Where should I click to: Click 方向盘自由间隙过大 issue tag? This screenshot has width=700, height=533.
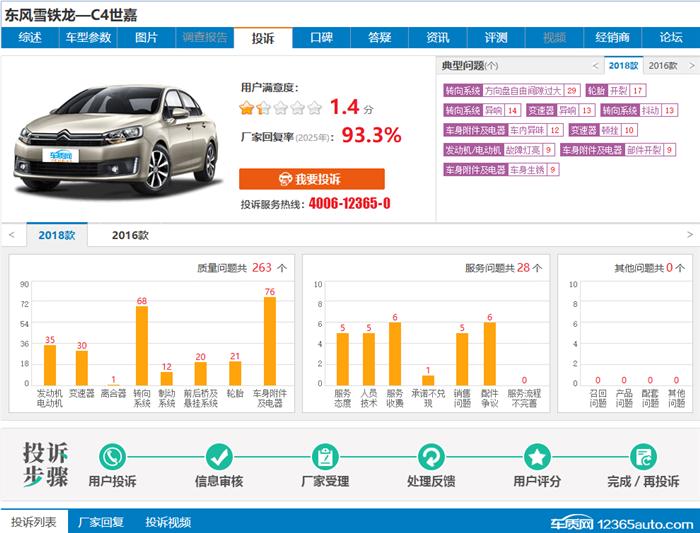point(523,91)
